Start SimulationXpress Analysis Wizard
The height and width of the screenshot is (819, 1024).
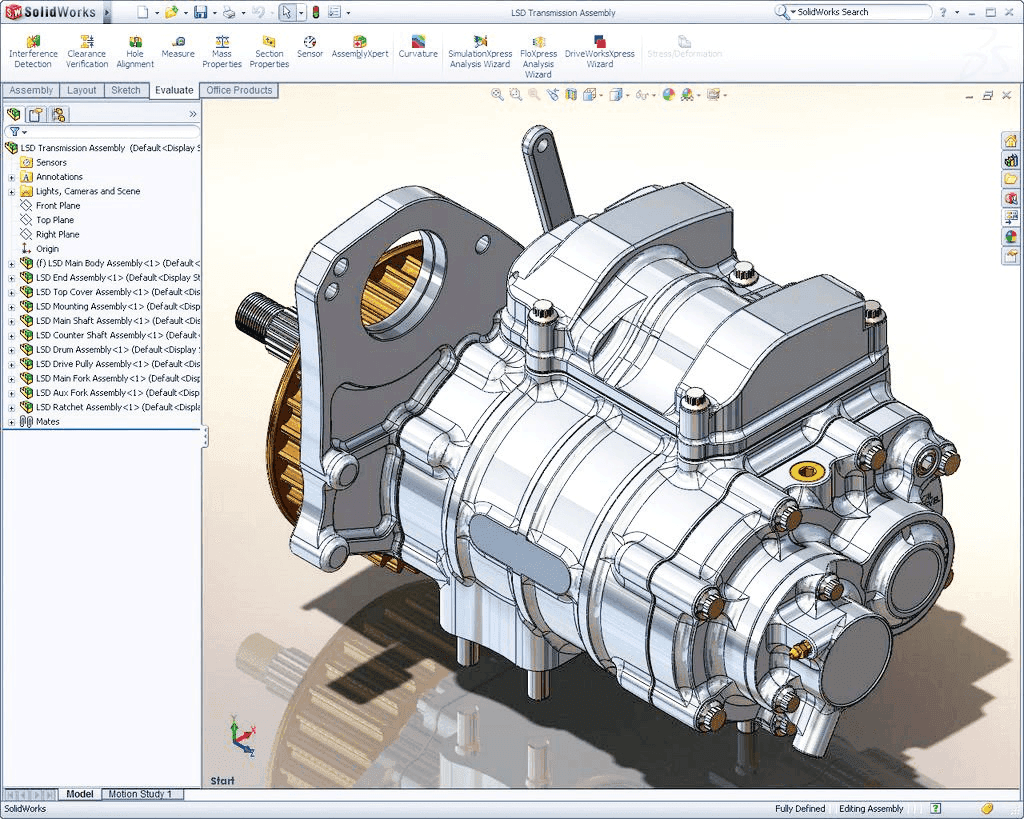coord(480,51)
